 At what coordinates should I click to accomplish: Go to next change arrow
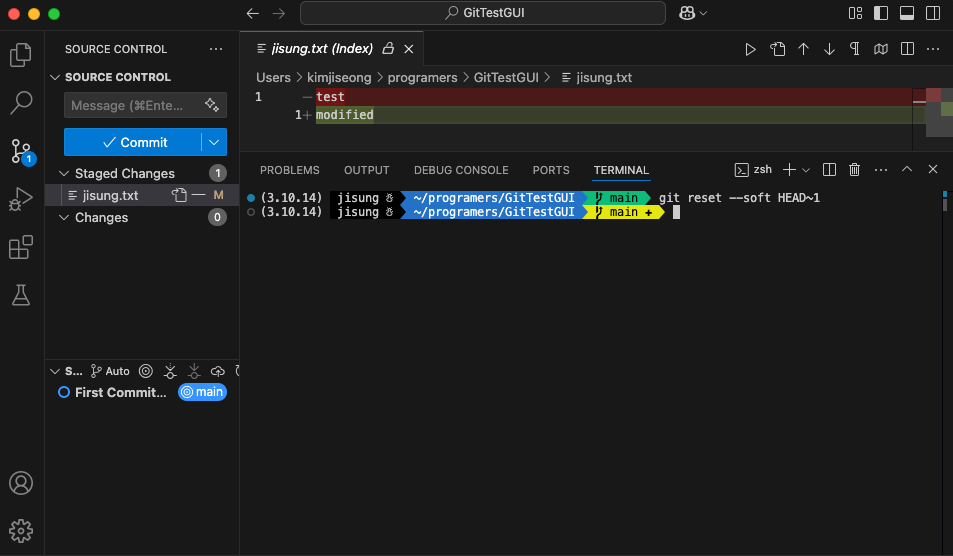click(x=829, y=49)
